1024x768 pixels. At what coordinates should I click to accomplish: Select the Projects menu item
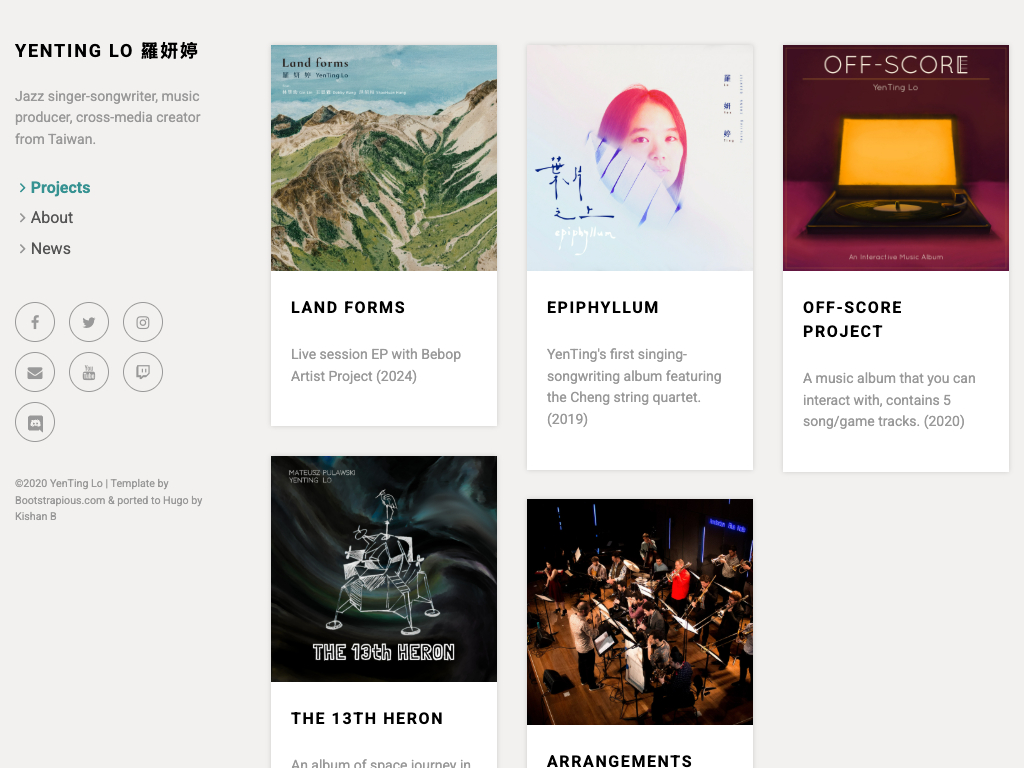pyautogui.click(x=60, y=187)
